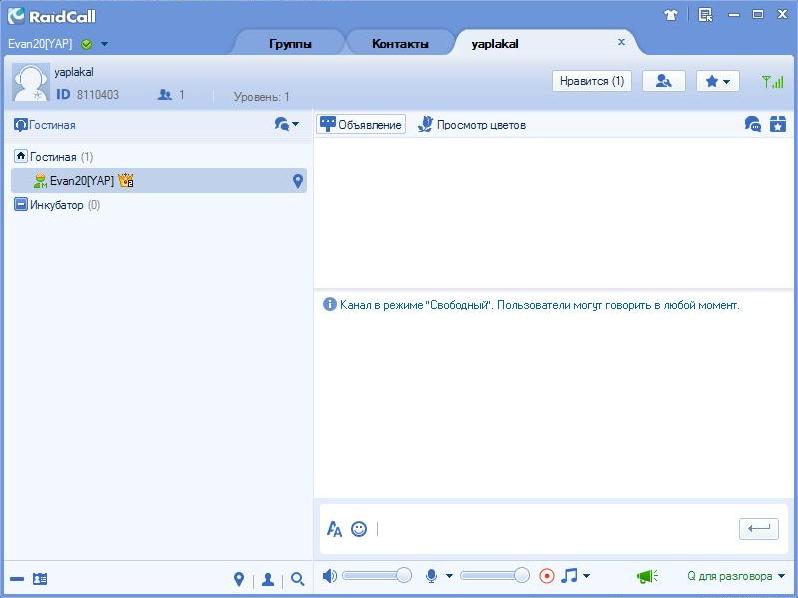Click the Нравится (1) button
The height and width of the screenshot is (598, 798).
[592, 81]
